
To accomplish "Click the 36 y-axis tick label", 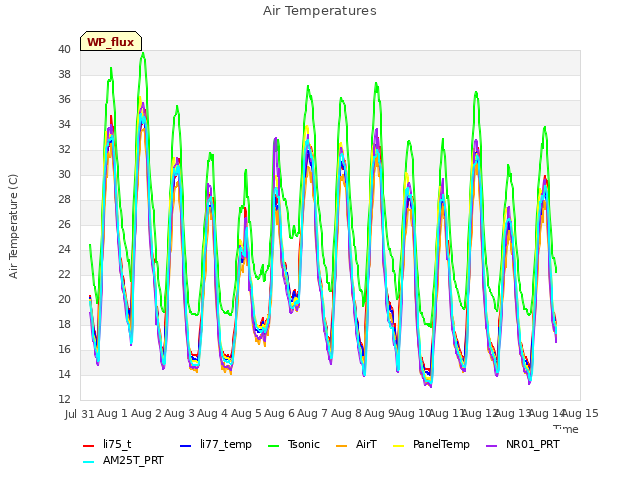I will coord(64,99).
